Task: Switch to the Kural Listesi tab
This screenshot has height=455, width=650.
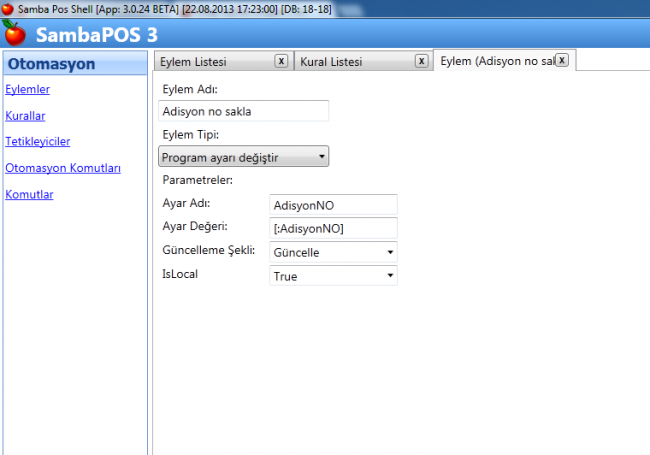Action: 350,62
